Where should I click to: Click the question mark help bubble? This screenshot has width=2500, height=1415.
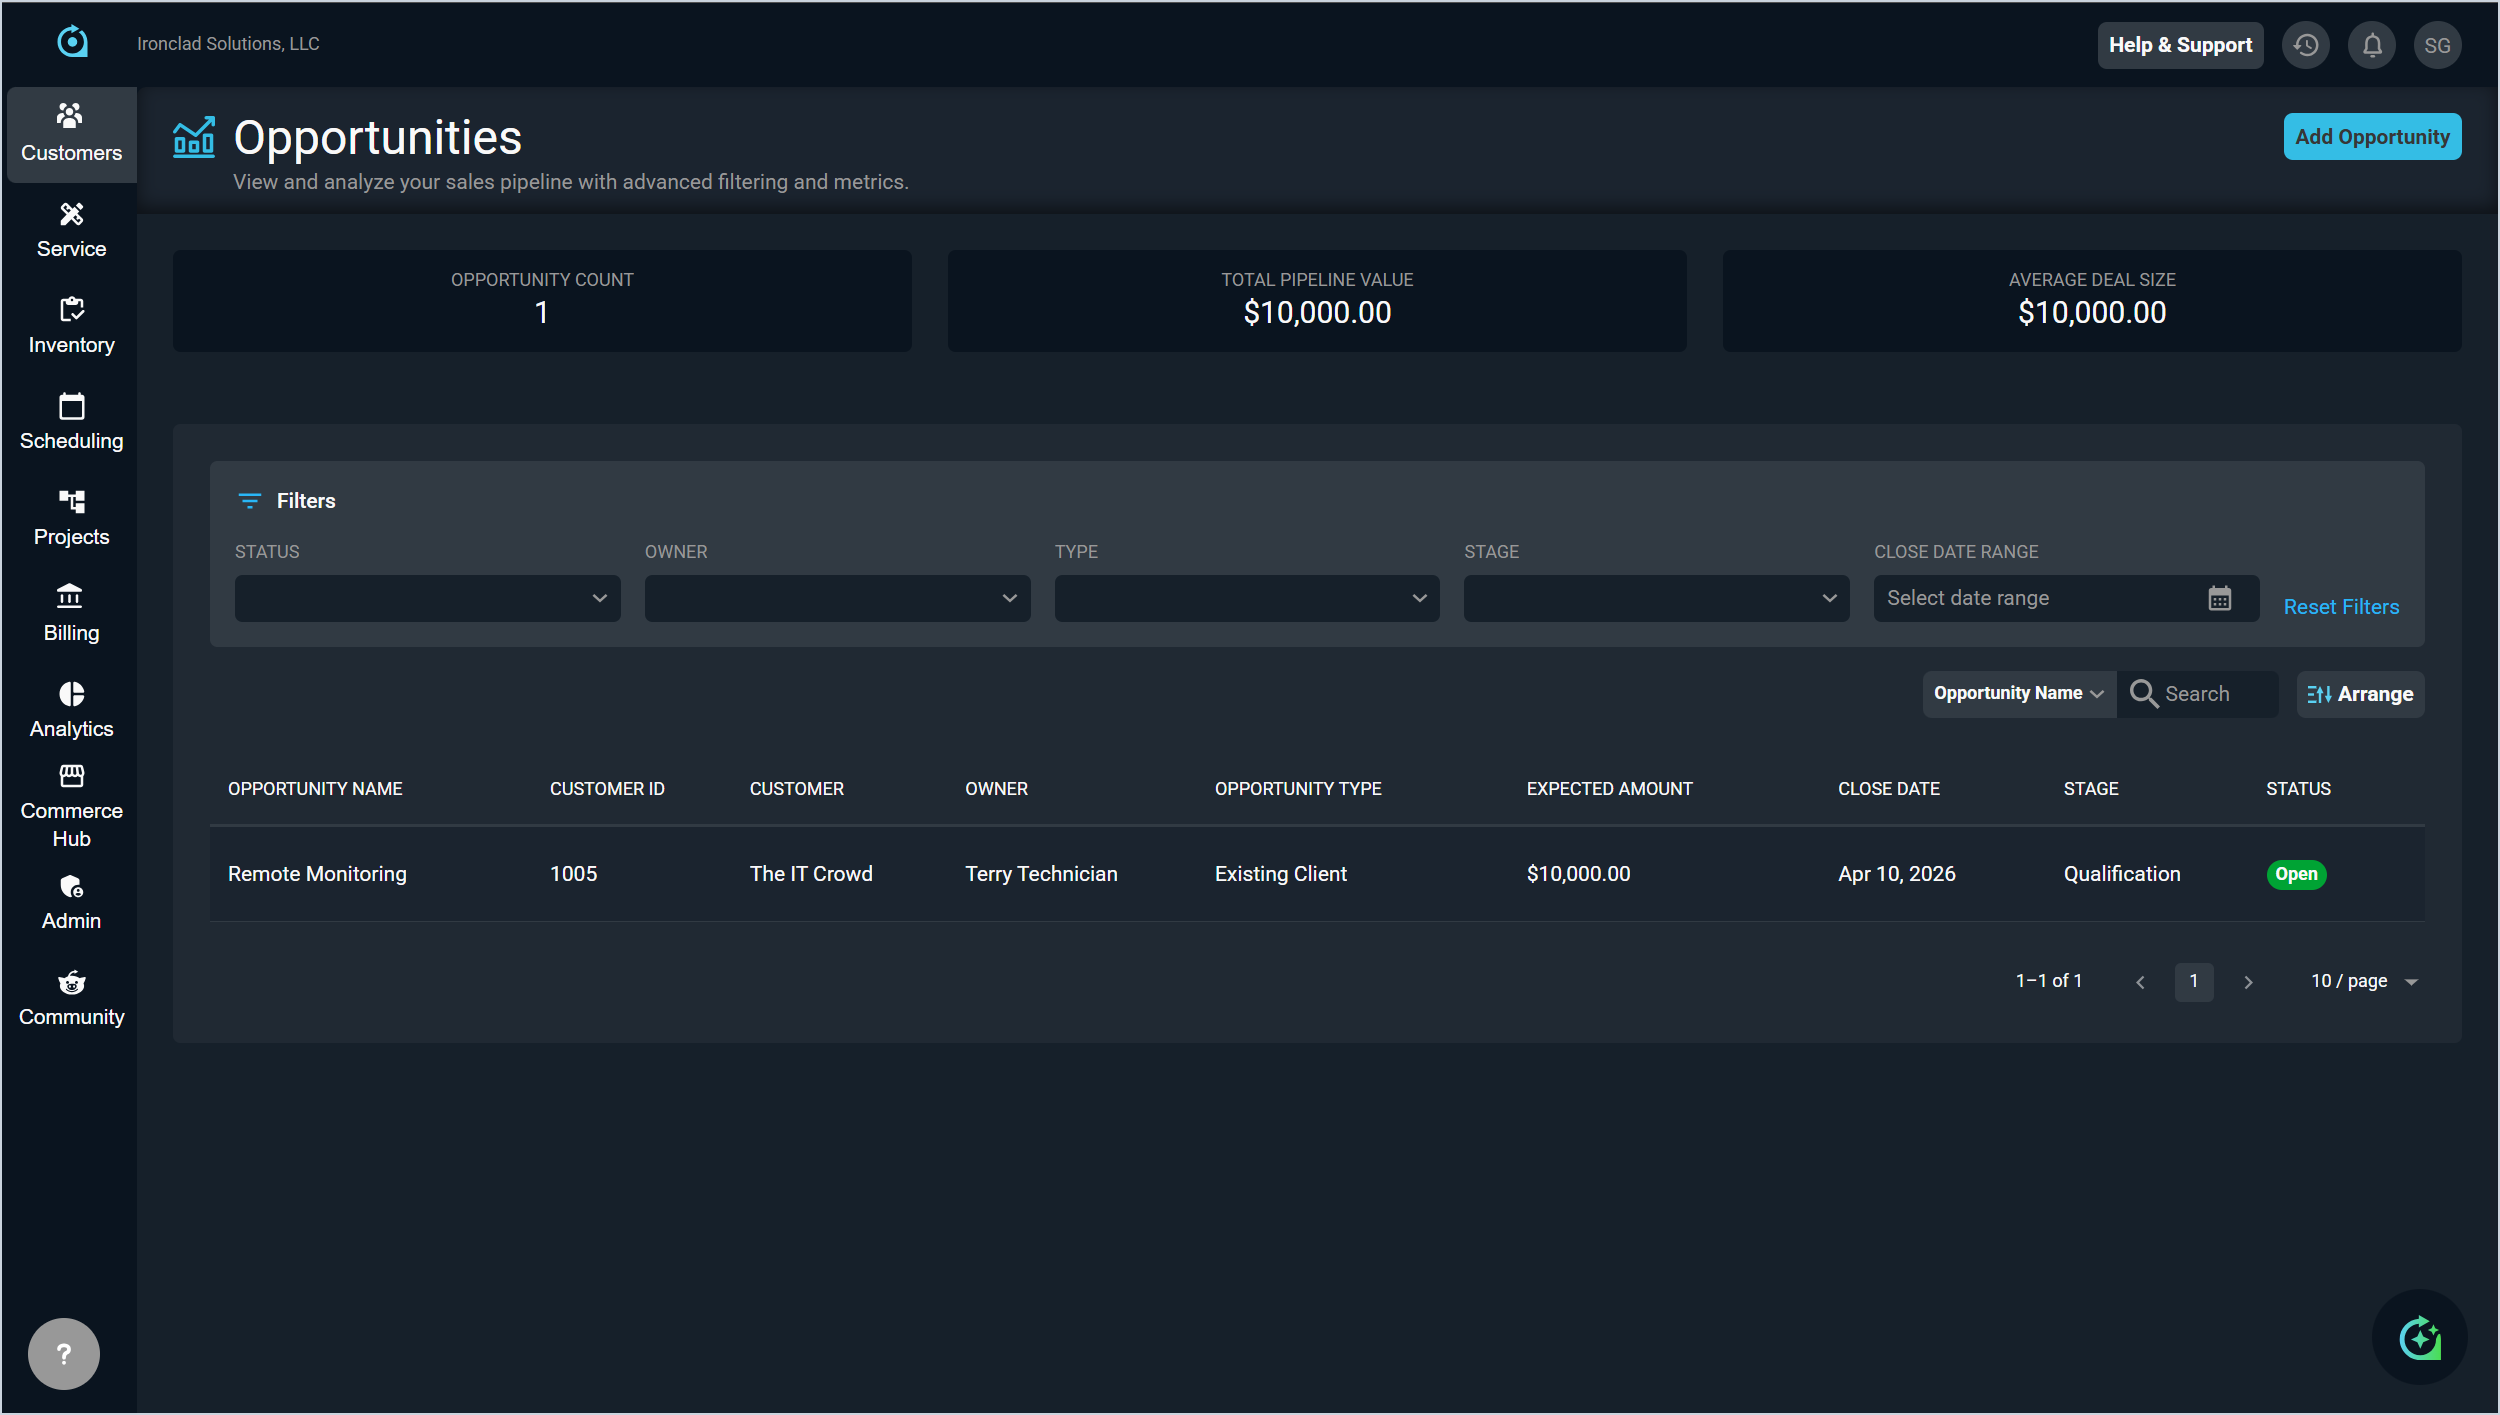pyautogui.click(x=64, y=1354)
